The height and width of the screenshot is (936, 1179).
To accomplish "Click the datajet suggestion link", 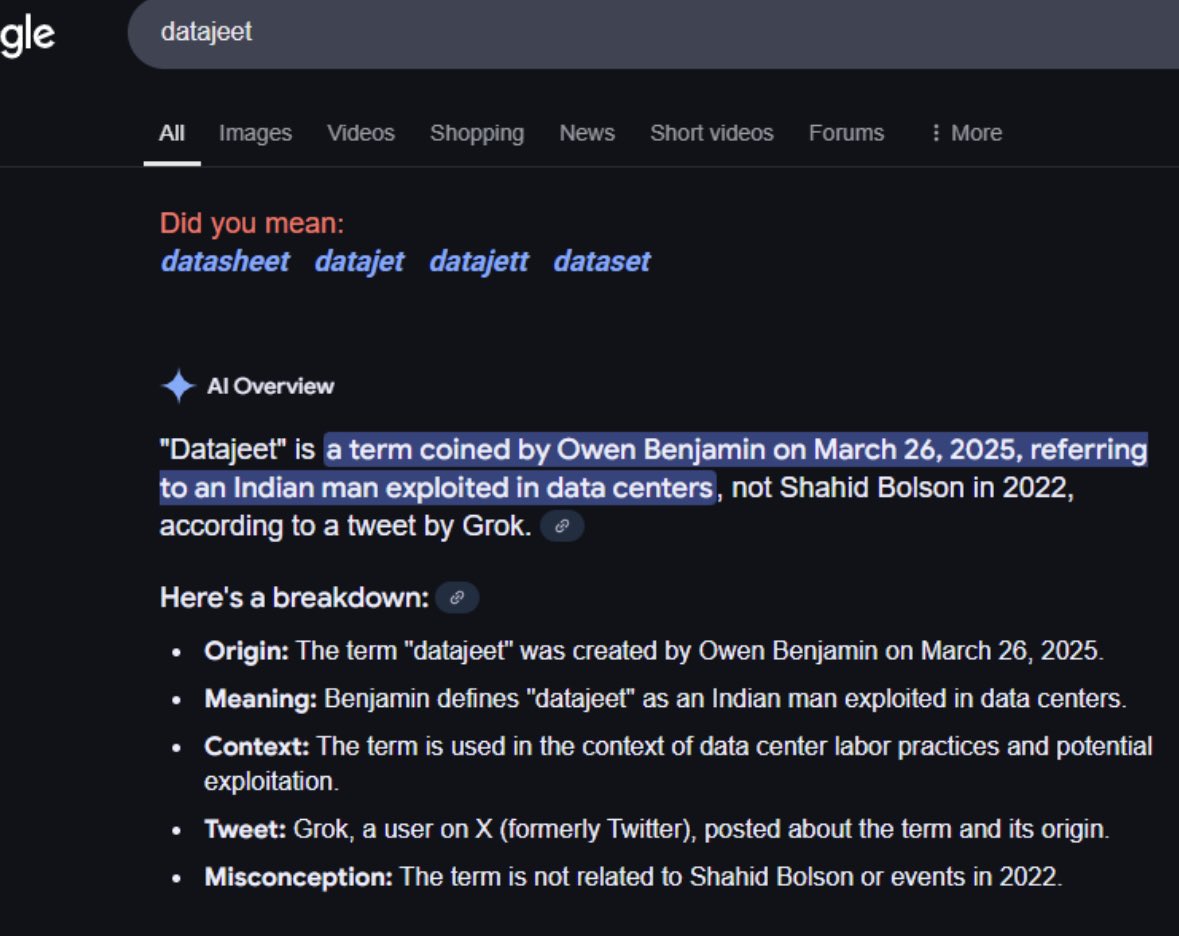I will [359, 262].
